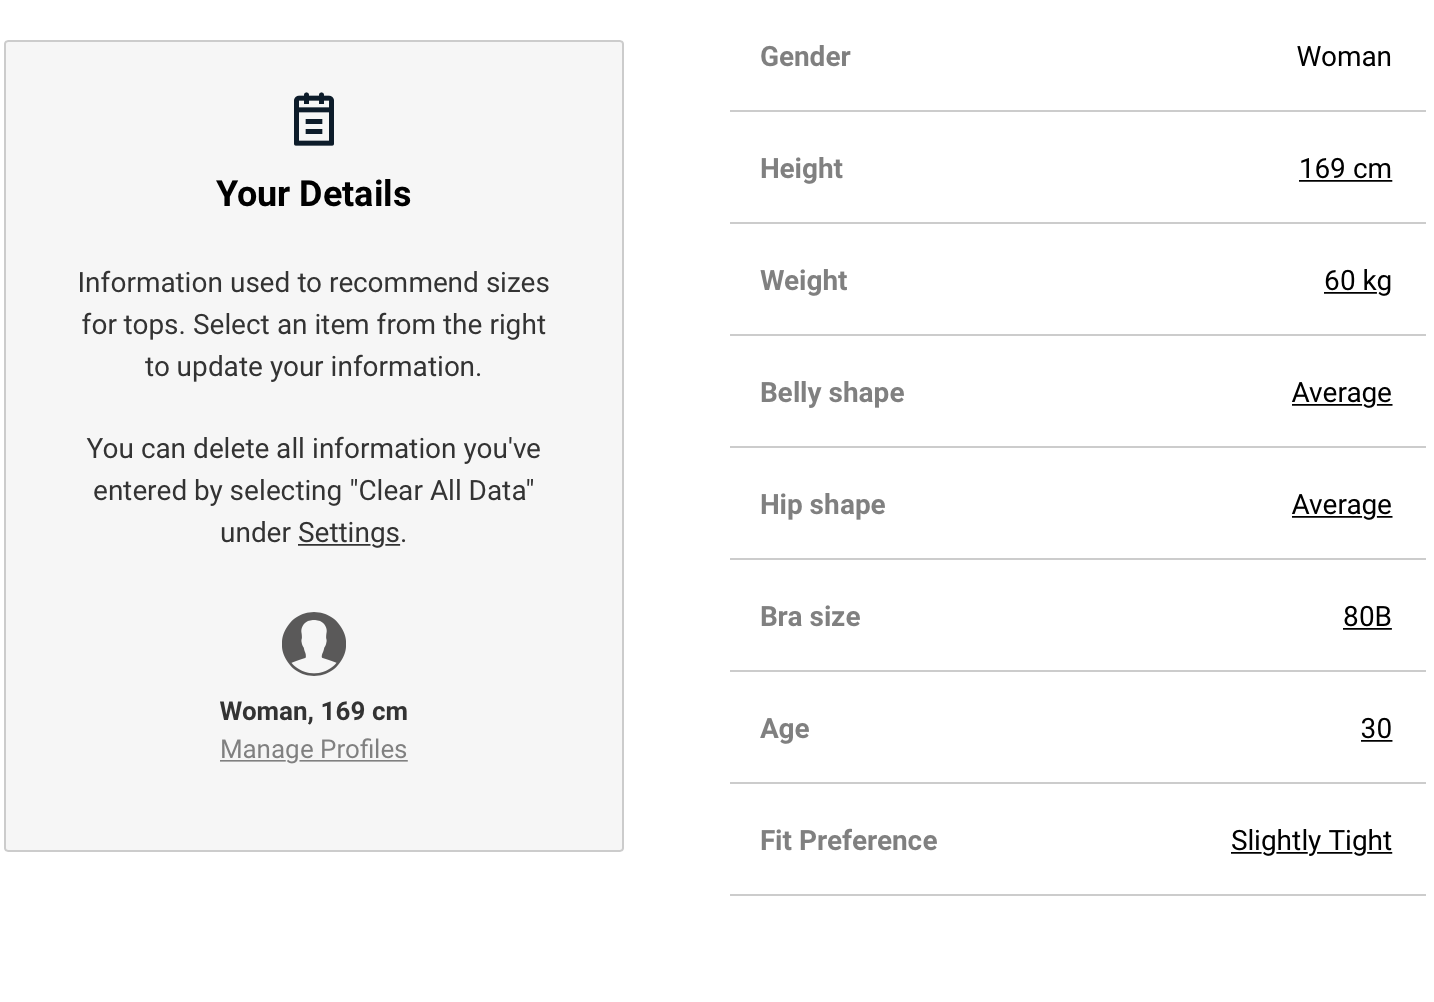Click the Your Details heading

[313, 194]
